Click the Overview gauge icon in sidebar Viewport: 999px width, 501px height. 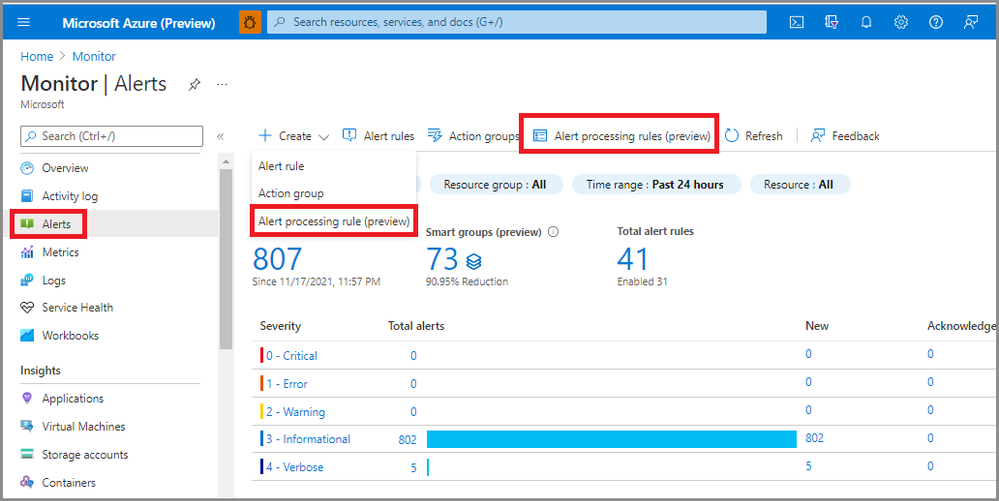click(x=27, y=168)
